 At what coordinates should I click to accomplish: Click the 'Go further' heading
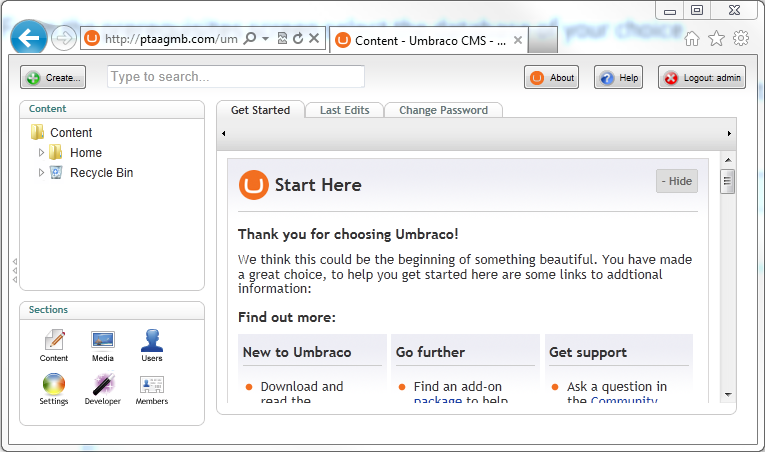430,352
